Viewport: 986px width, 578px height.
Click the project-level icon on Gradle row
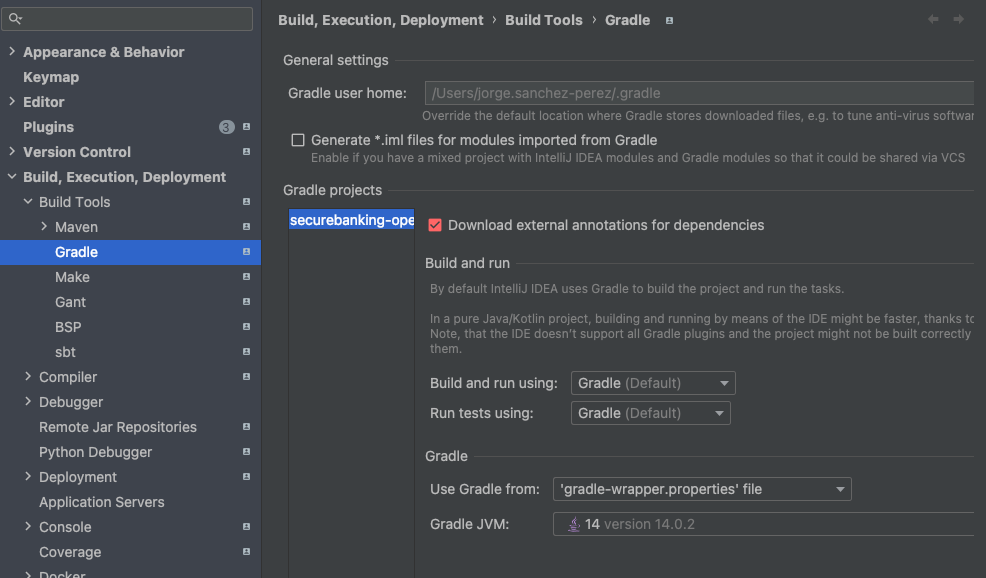[246, 252]
